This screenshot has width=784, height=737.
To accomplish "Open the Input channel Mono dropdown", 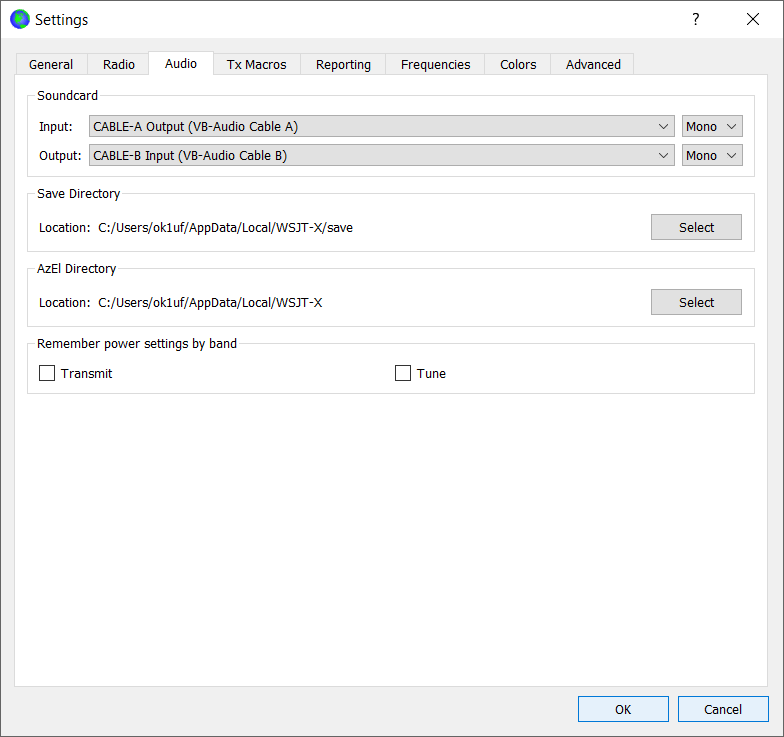I will coord(712,127).
